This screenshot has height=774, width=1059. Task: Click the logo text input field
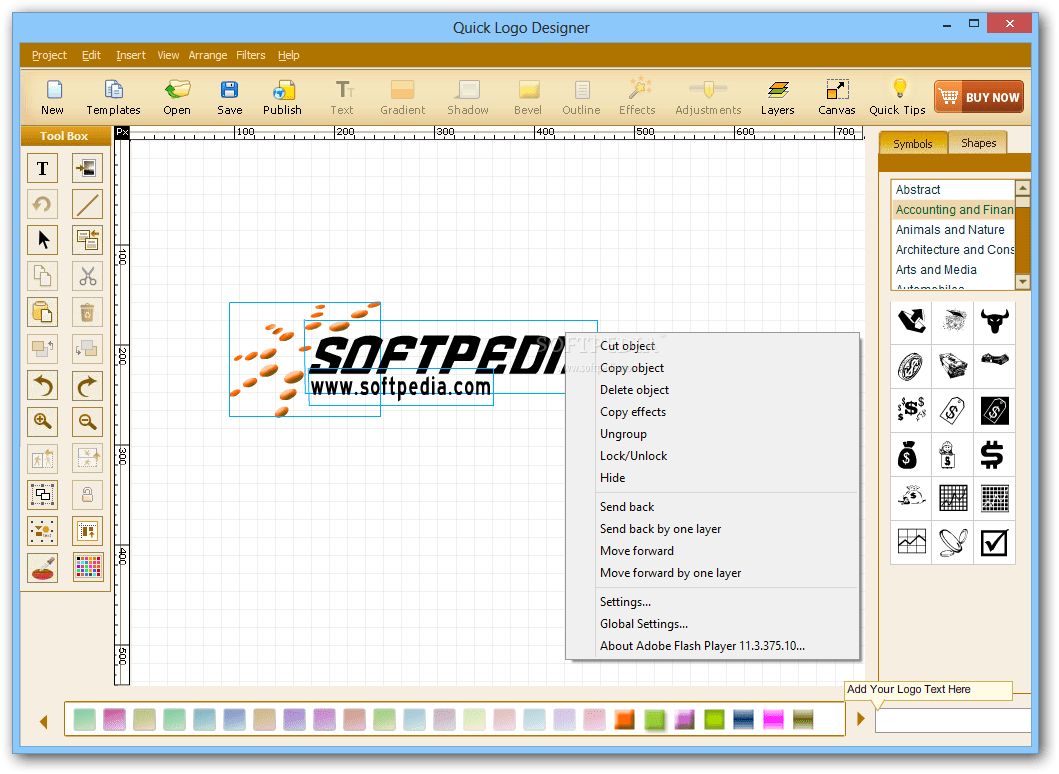(x=953, y=721)
